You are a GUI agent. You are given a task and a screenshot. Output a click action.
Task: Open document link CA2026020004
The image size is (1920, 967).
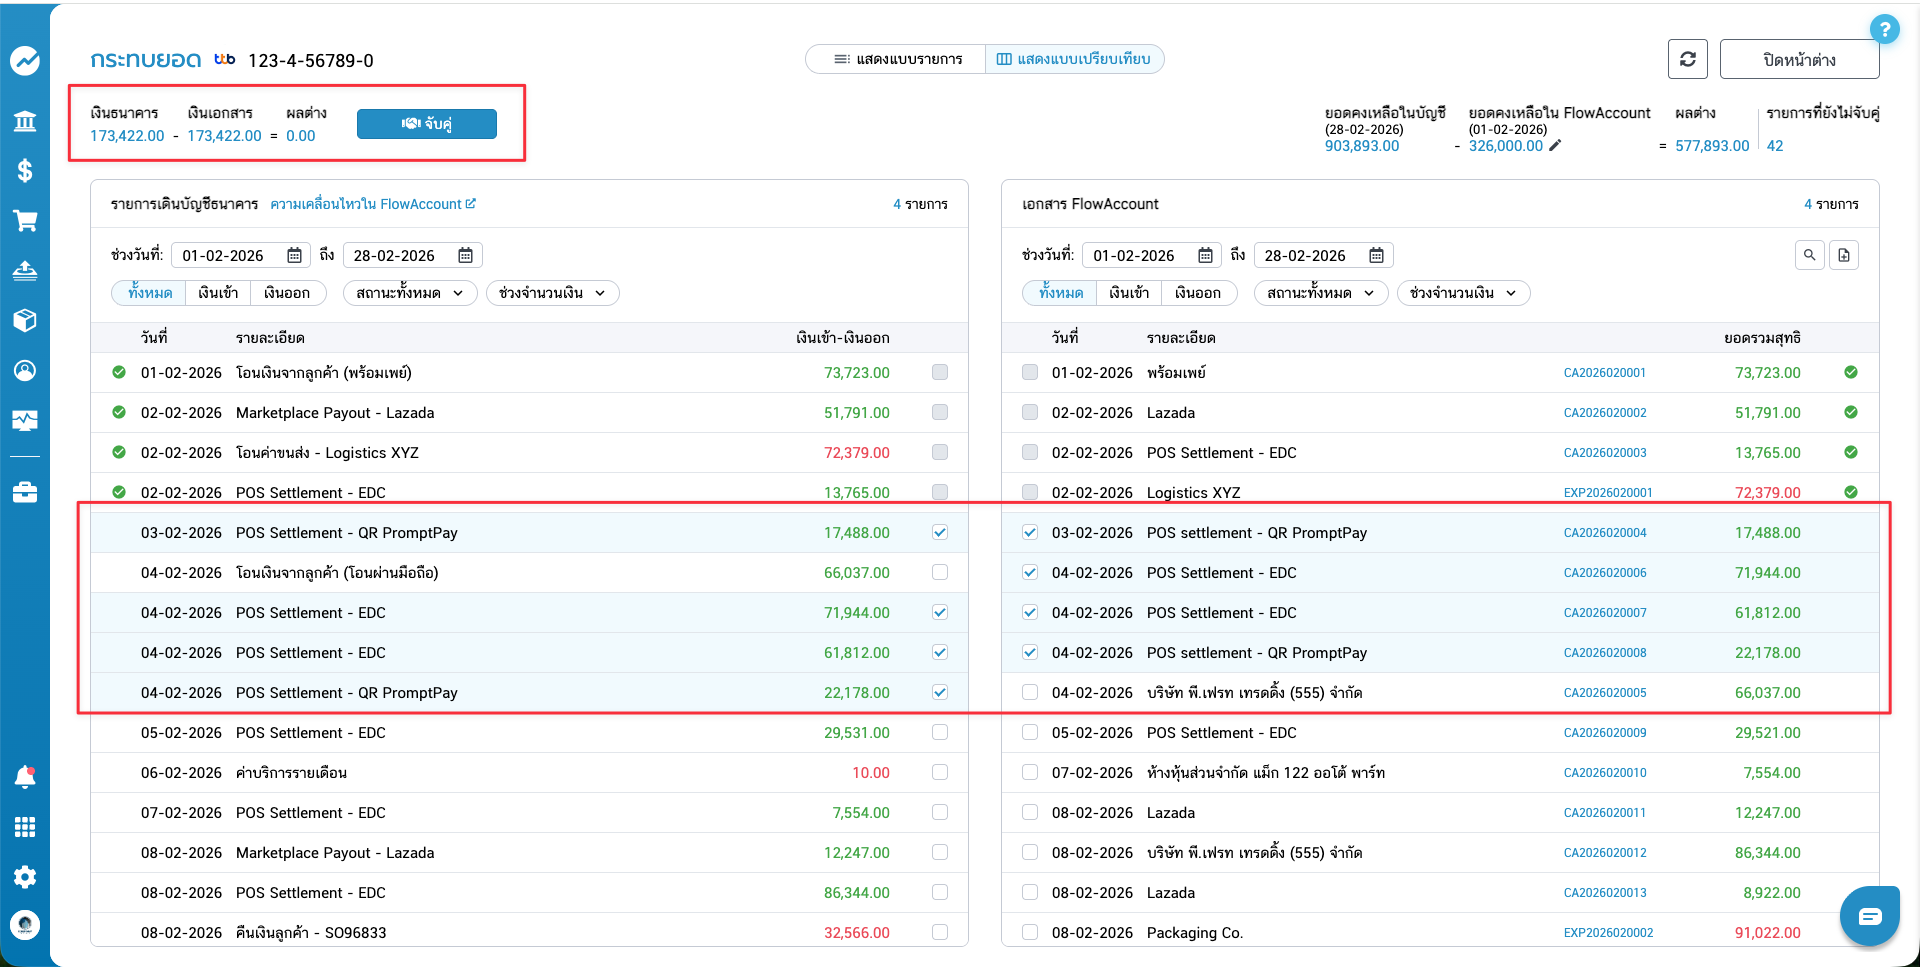pyautogui.click(x=1604, y=533)
